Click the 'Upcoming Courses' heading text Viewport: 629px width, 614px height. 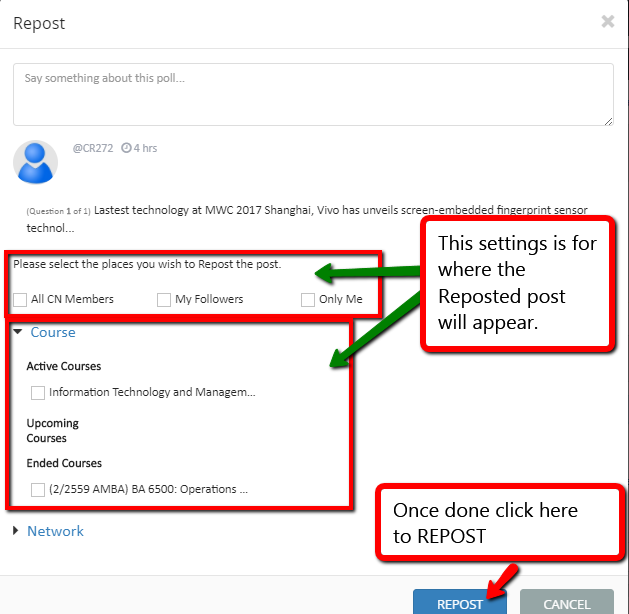coord(53,431)
